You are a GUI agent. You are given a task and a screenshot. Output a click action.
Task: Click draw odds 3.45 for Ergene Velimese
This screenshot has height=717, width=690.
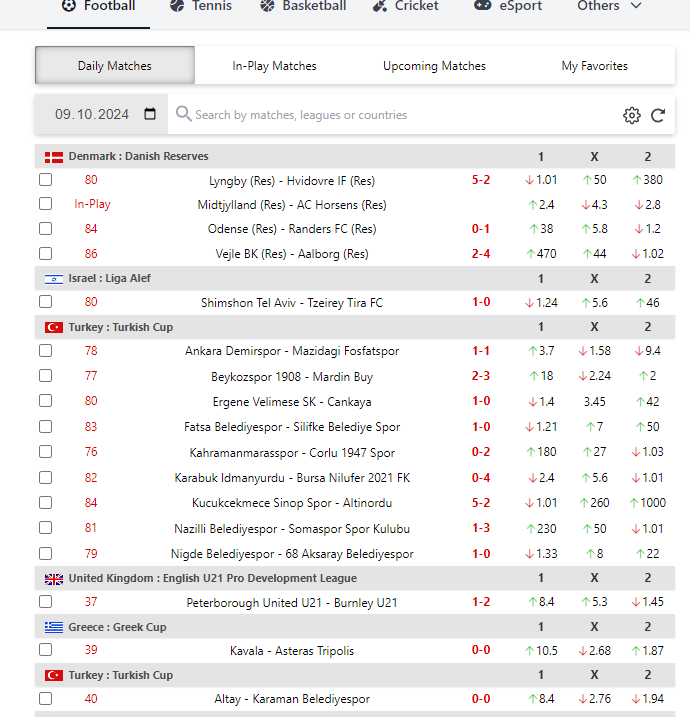click(594, 402)
